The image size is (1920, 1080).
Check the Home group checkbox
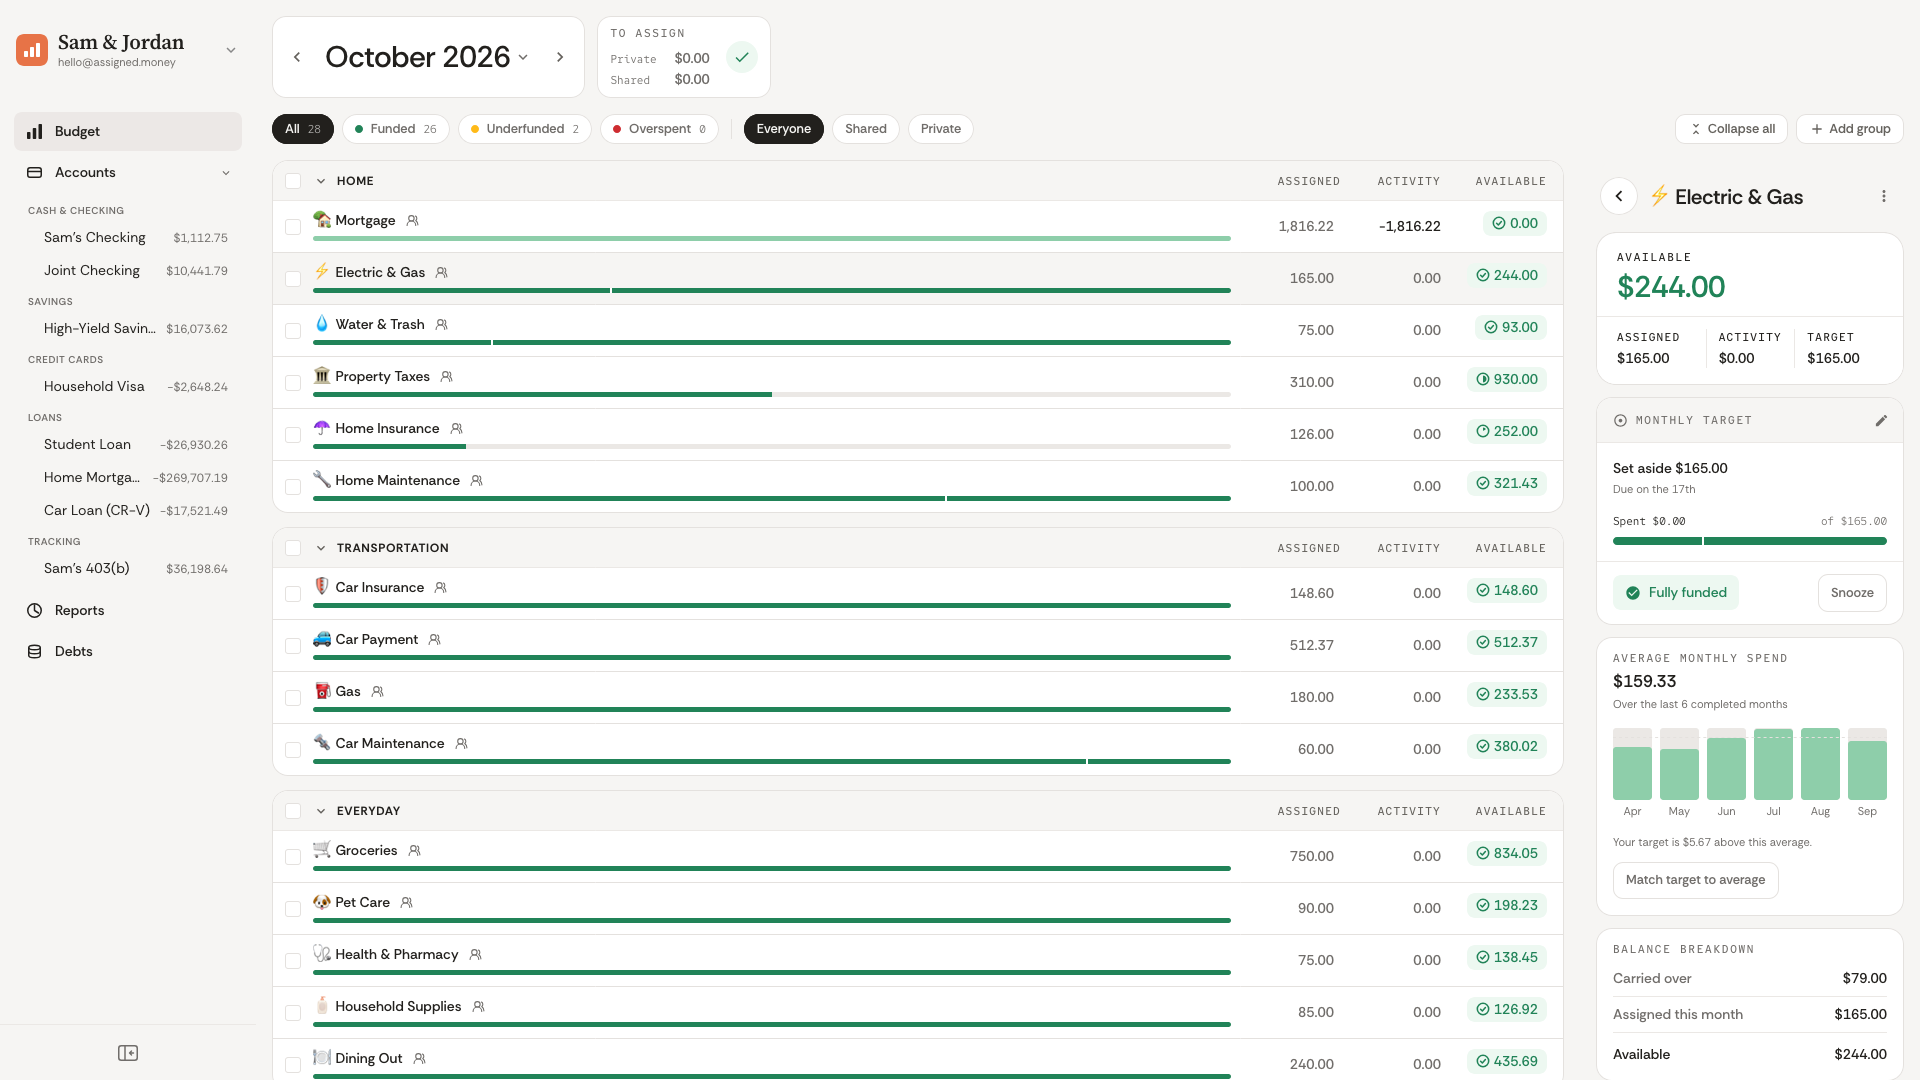tap(293, 181)
